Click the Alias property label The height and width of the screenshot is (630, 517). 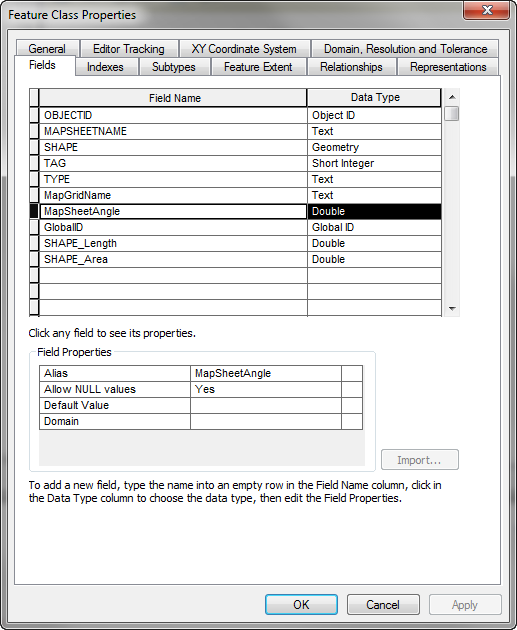115,373
